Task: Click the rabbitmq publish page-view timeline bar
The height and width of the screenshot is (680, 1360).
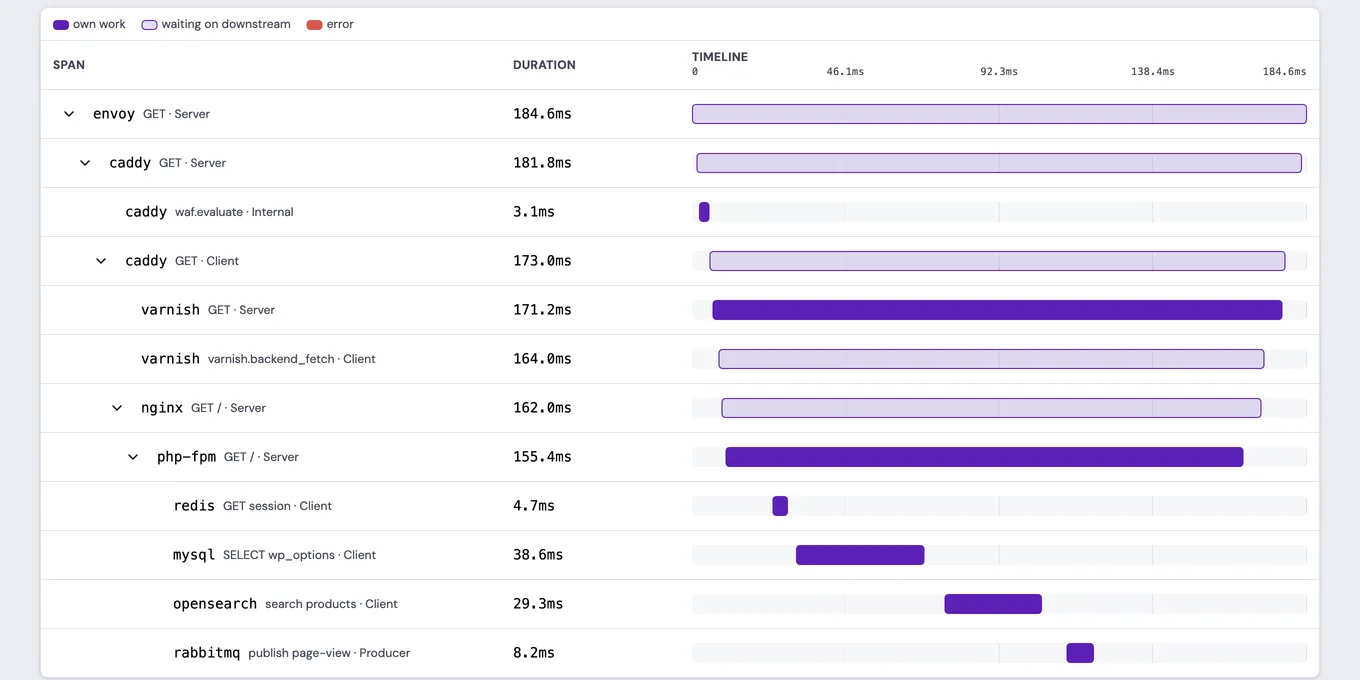Action: (x=1080, y=653)
